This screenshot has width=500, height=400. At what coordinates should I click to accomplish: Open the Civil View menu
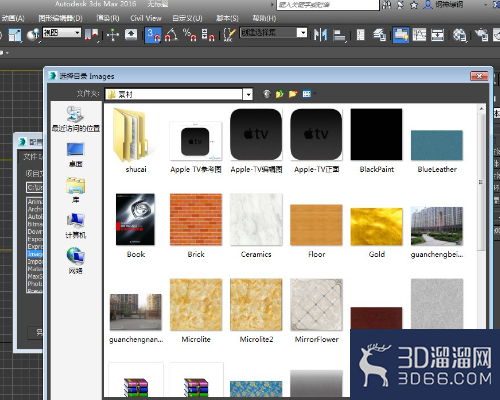click(146, 18)
